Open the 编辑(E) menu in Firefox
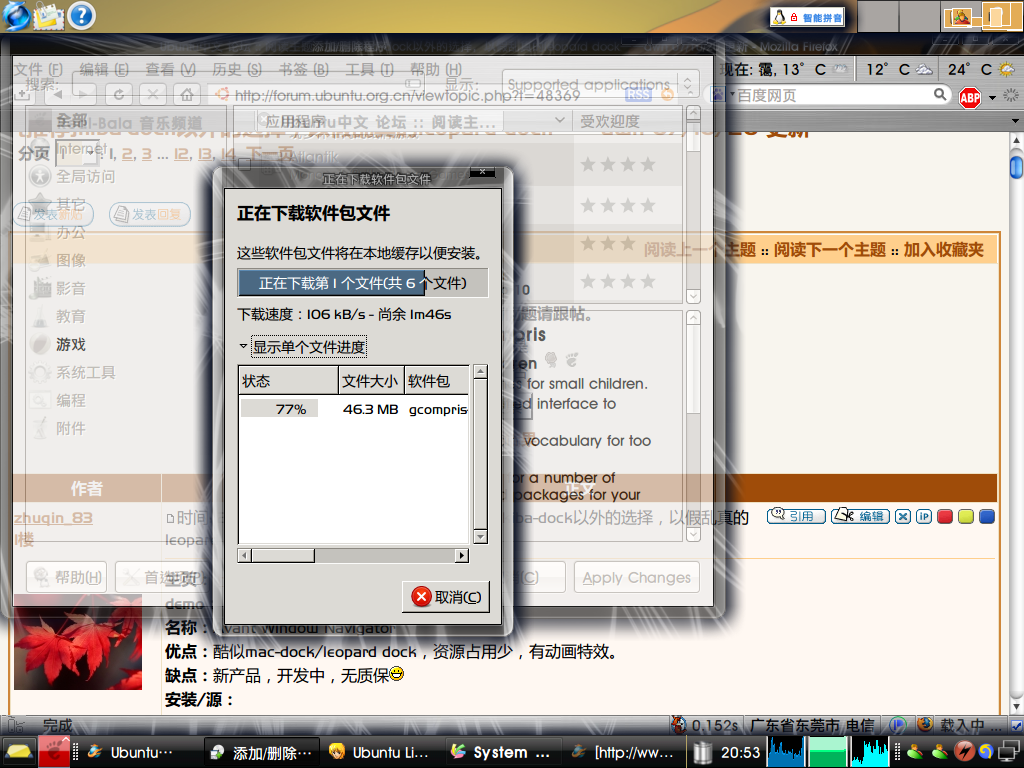Viewport: 1024px width, 768px height. pos(104,69)
